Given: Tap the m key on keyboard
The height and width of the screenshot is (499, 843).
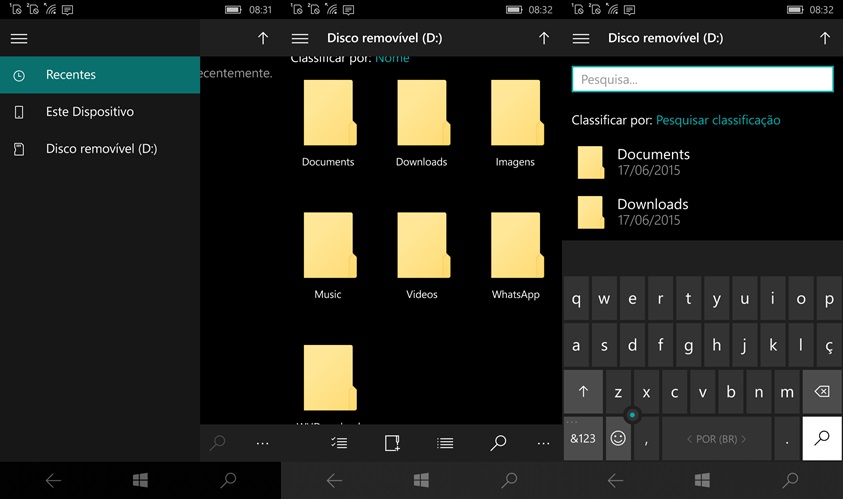Looking at the screenshot, I should 787,391.
